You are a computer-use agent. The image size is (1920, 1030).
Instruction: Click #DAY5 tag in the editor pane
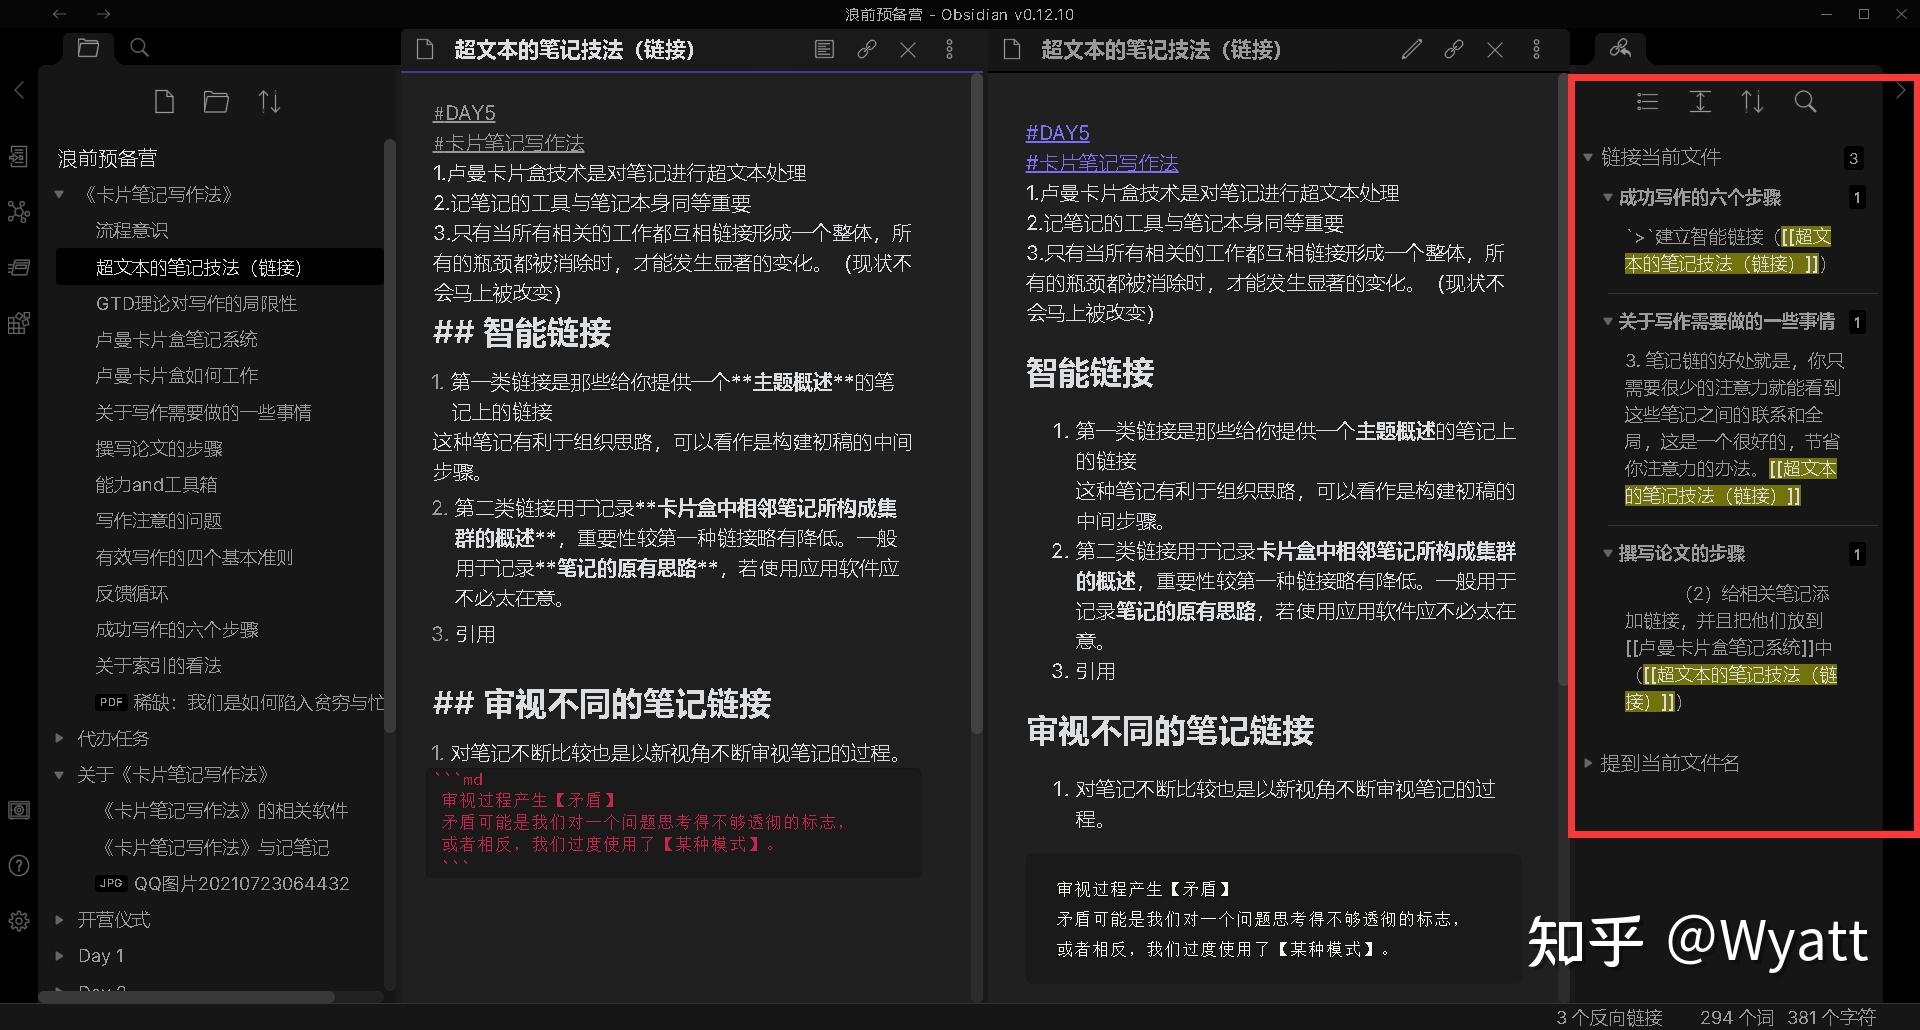pos(464,113)
